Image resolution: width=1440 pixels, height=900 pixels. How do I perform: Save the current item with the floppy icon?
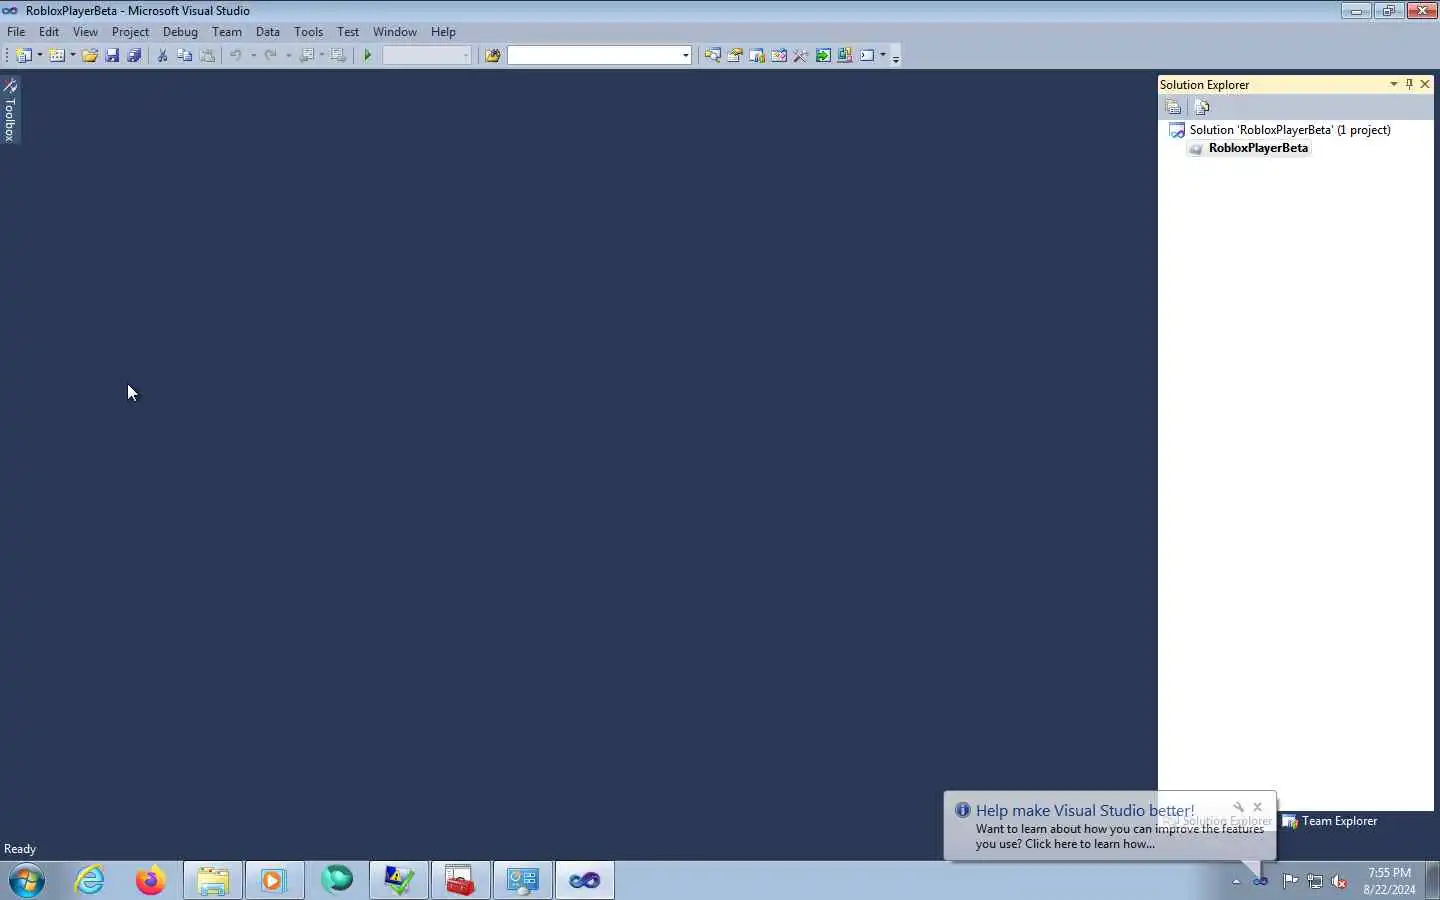pyautogui.click(x=112, y=56)
